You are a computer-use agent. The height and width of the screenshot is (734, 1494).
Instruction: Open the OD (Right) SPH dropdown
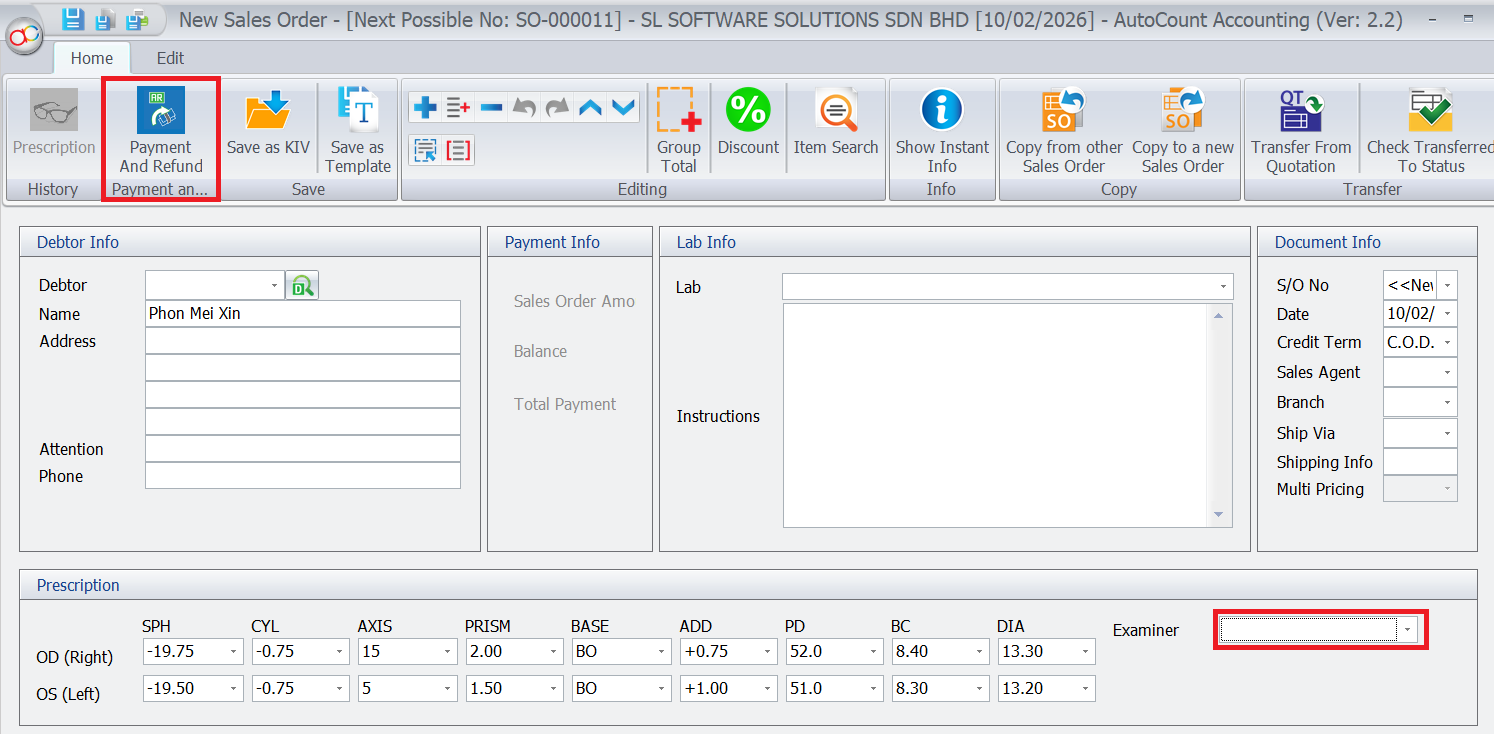[234, 652]
